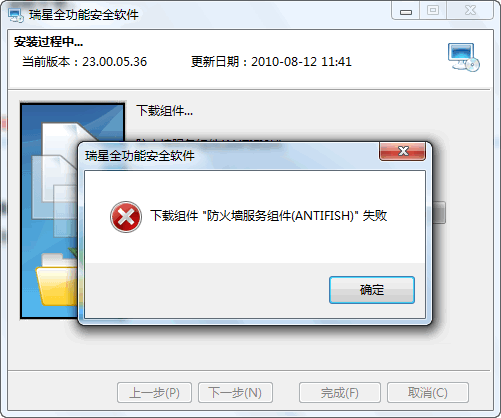501x418 pixels.
Task: Click the 当前版本 23.00.05.36 text
Action: click(x=84, y=62)
